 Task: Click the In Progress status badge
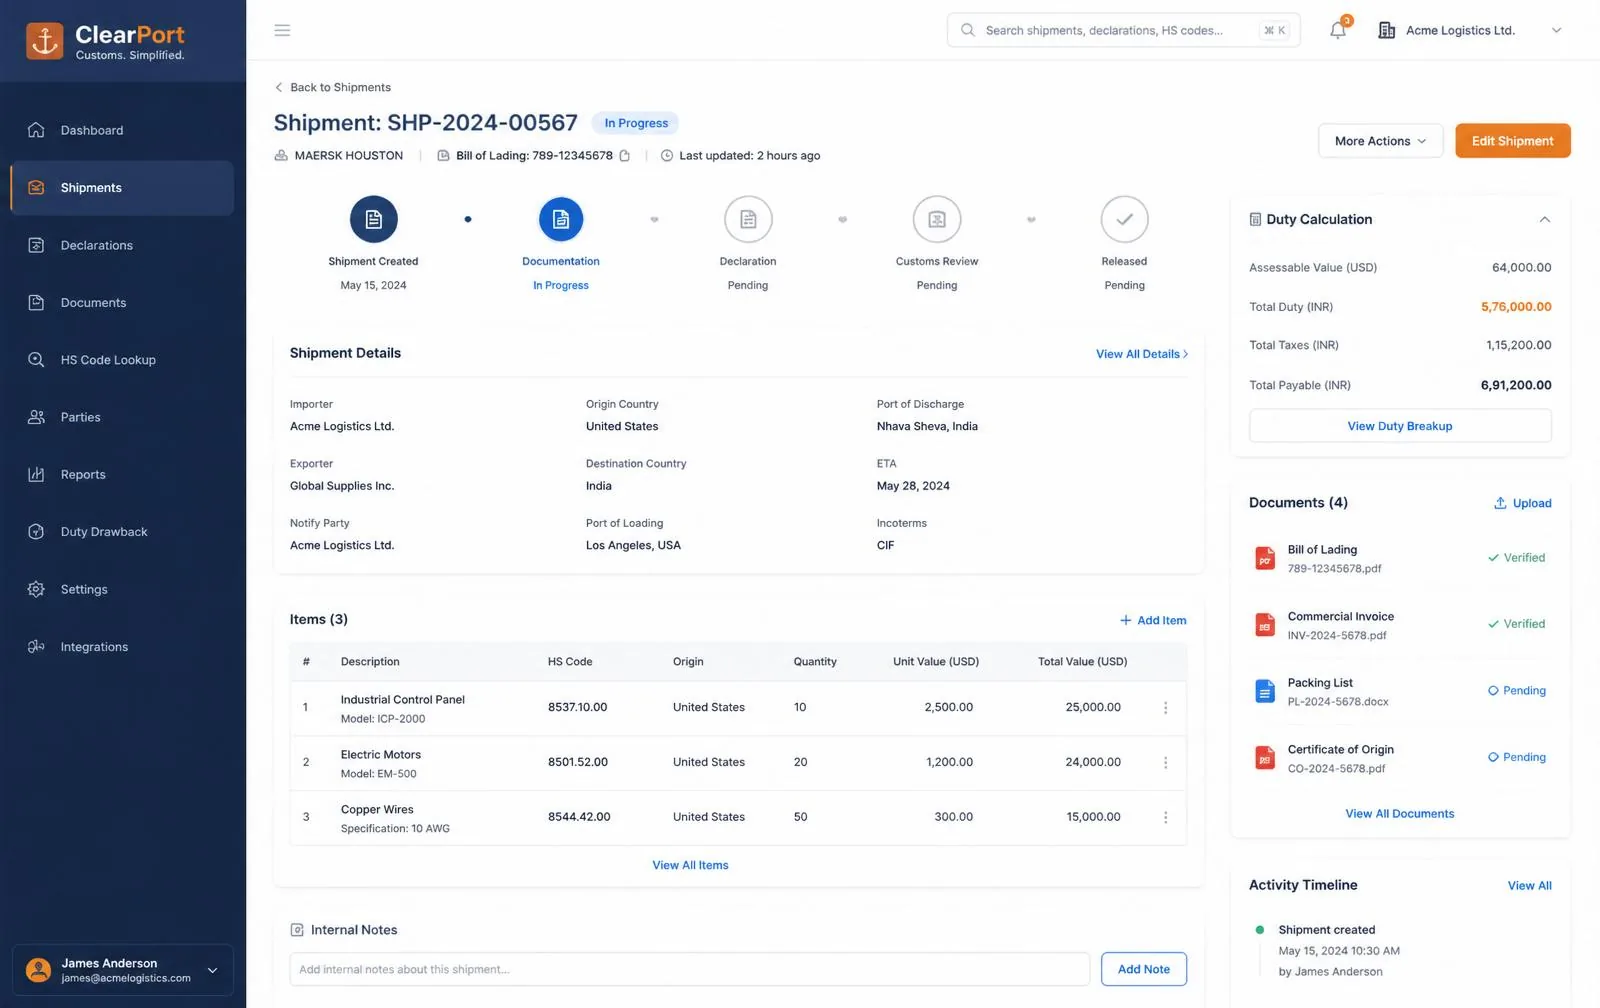636,123
